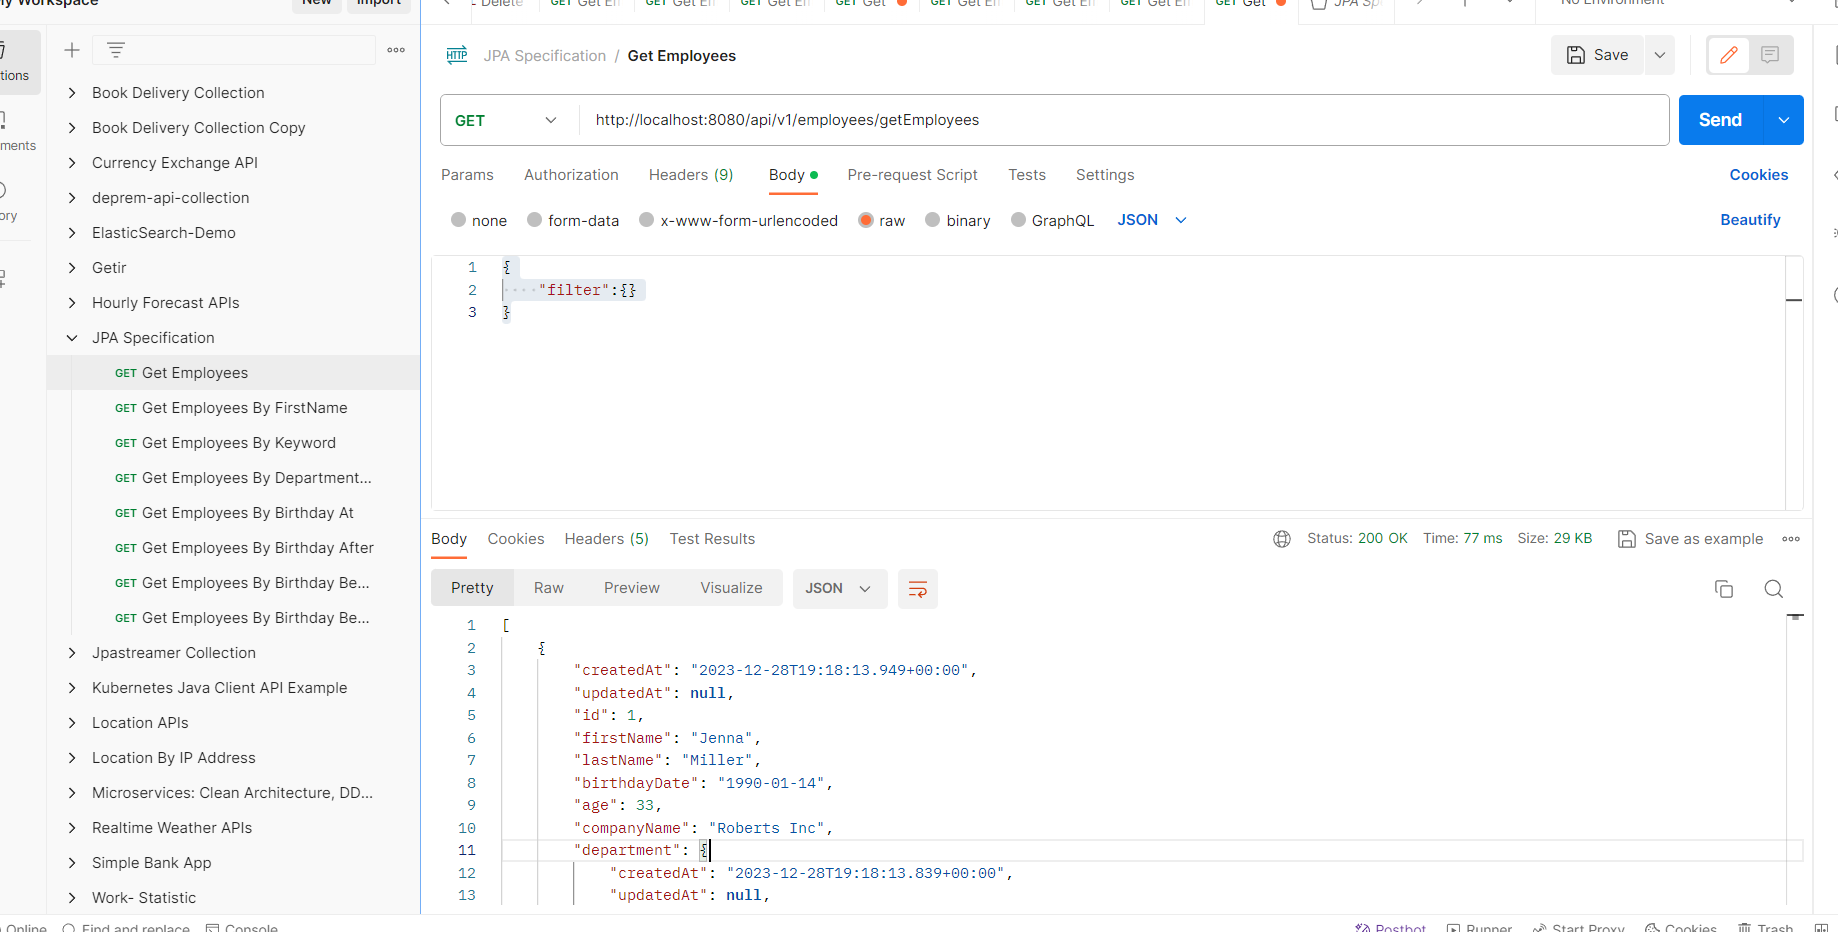Open the Test Results tab
1838x932 pixels.
(712, 539)
